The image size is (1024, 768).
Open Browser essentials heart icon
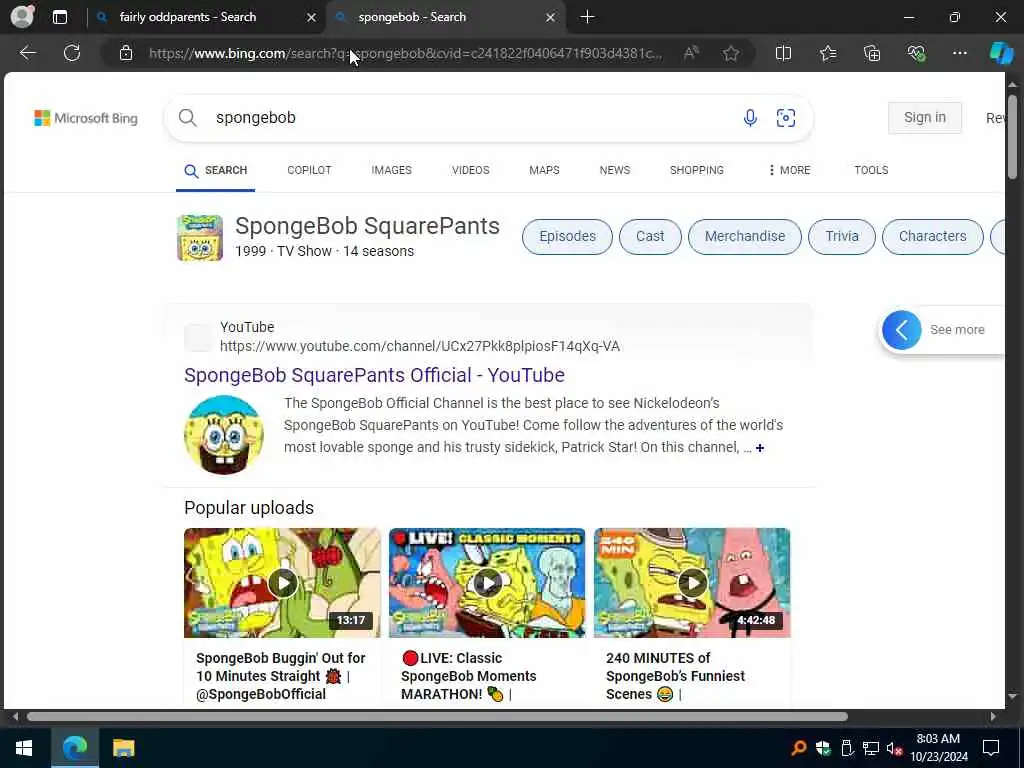point(916,54)
